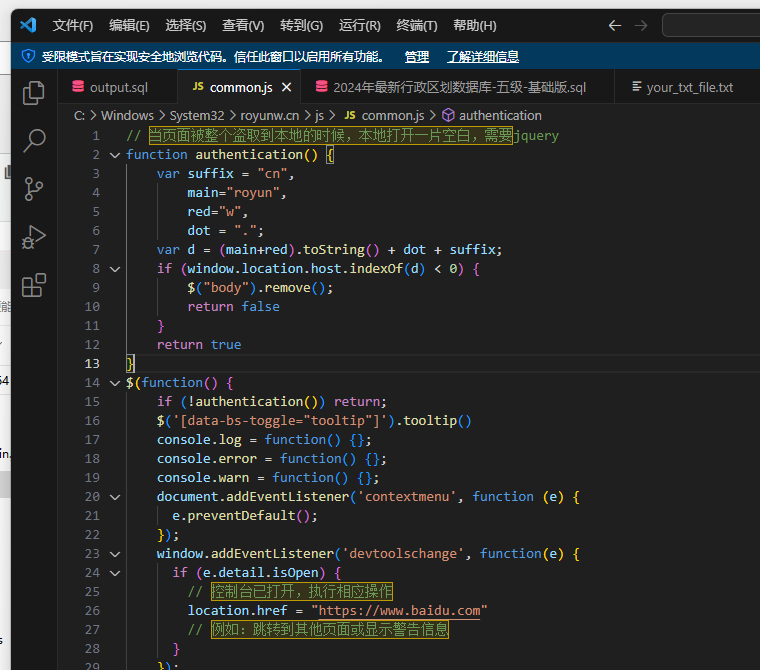Click the C: breadcrumb segment
Screen dimensions: 760x670
point(79,115)
